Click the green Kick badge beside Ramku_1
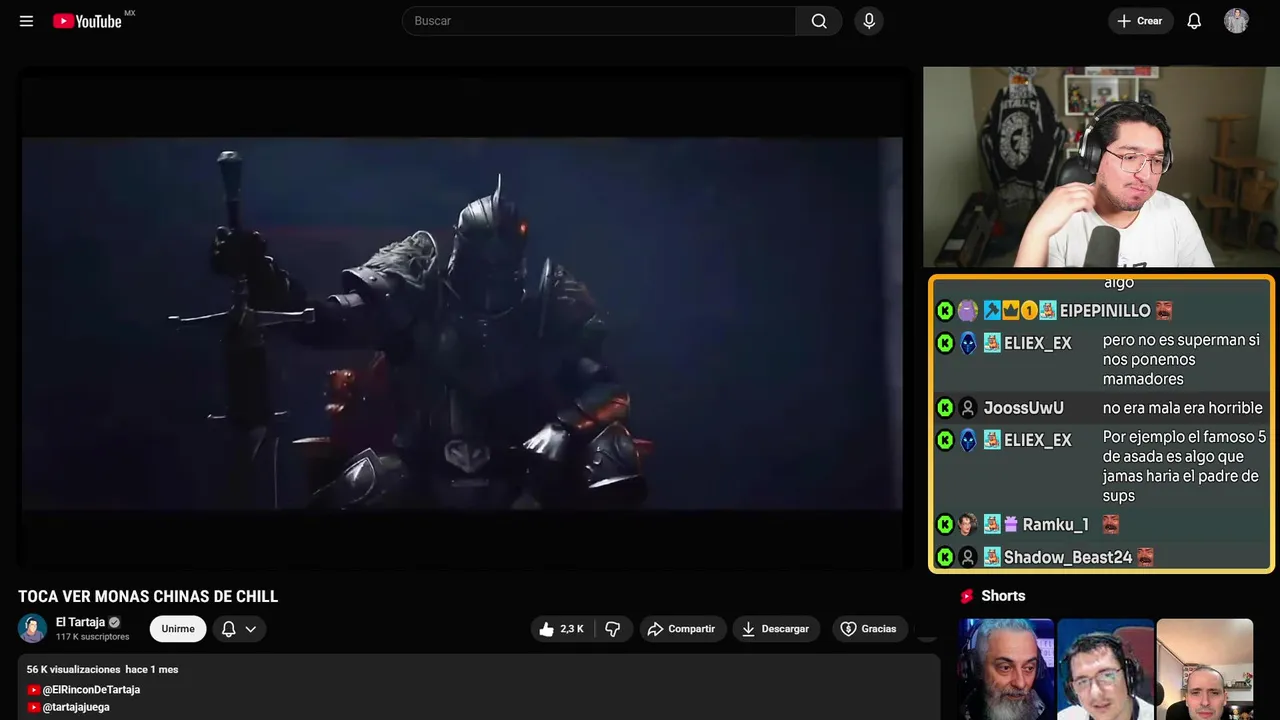 click(x=945, y=525)
